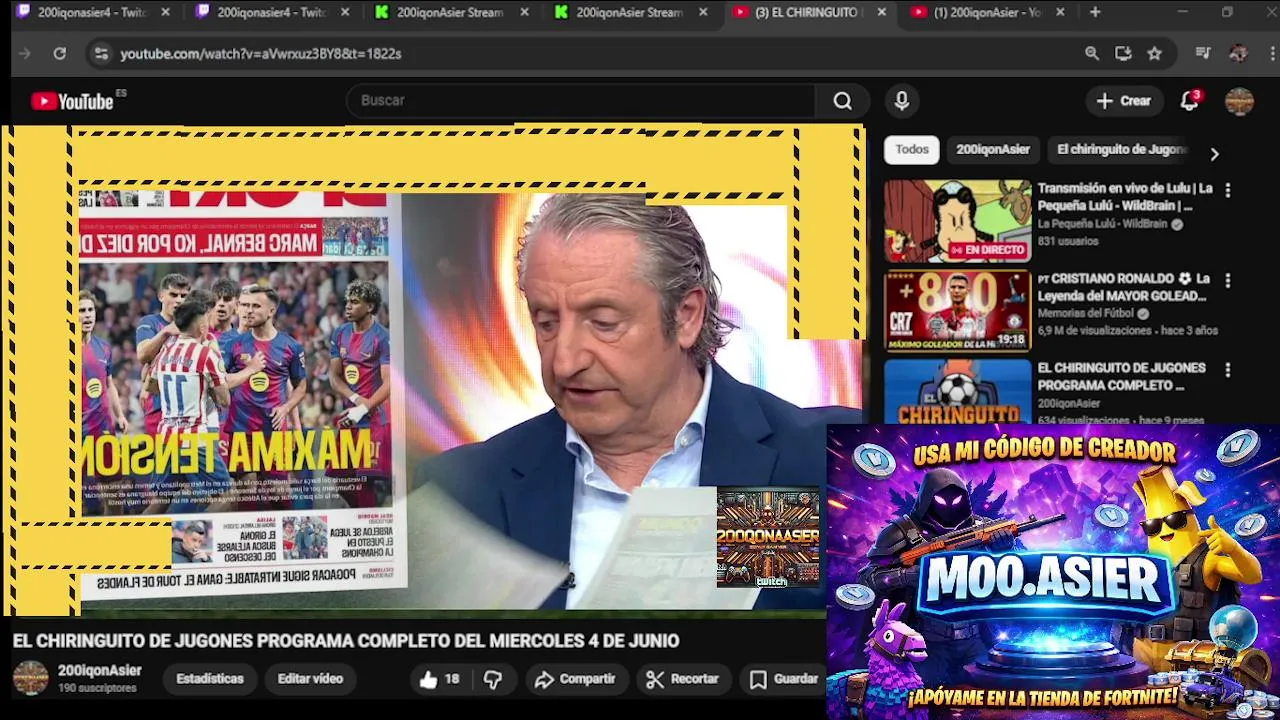Open options for Chiringuito programa completo suggestion
This screenshot has height=720, width=1280.
[x=1228, y=370]
